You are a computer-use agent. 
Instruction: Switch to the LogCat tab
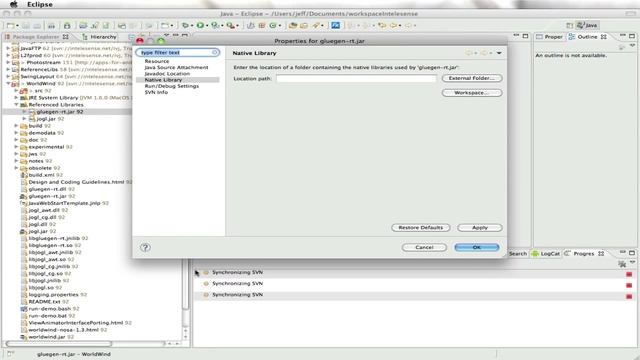[x=546, y=253]
